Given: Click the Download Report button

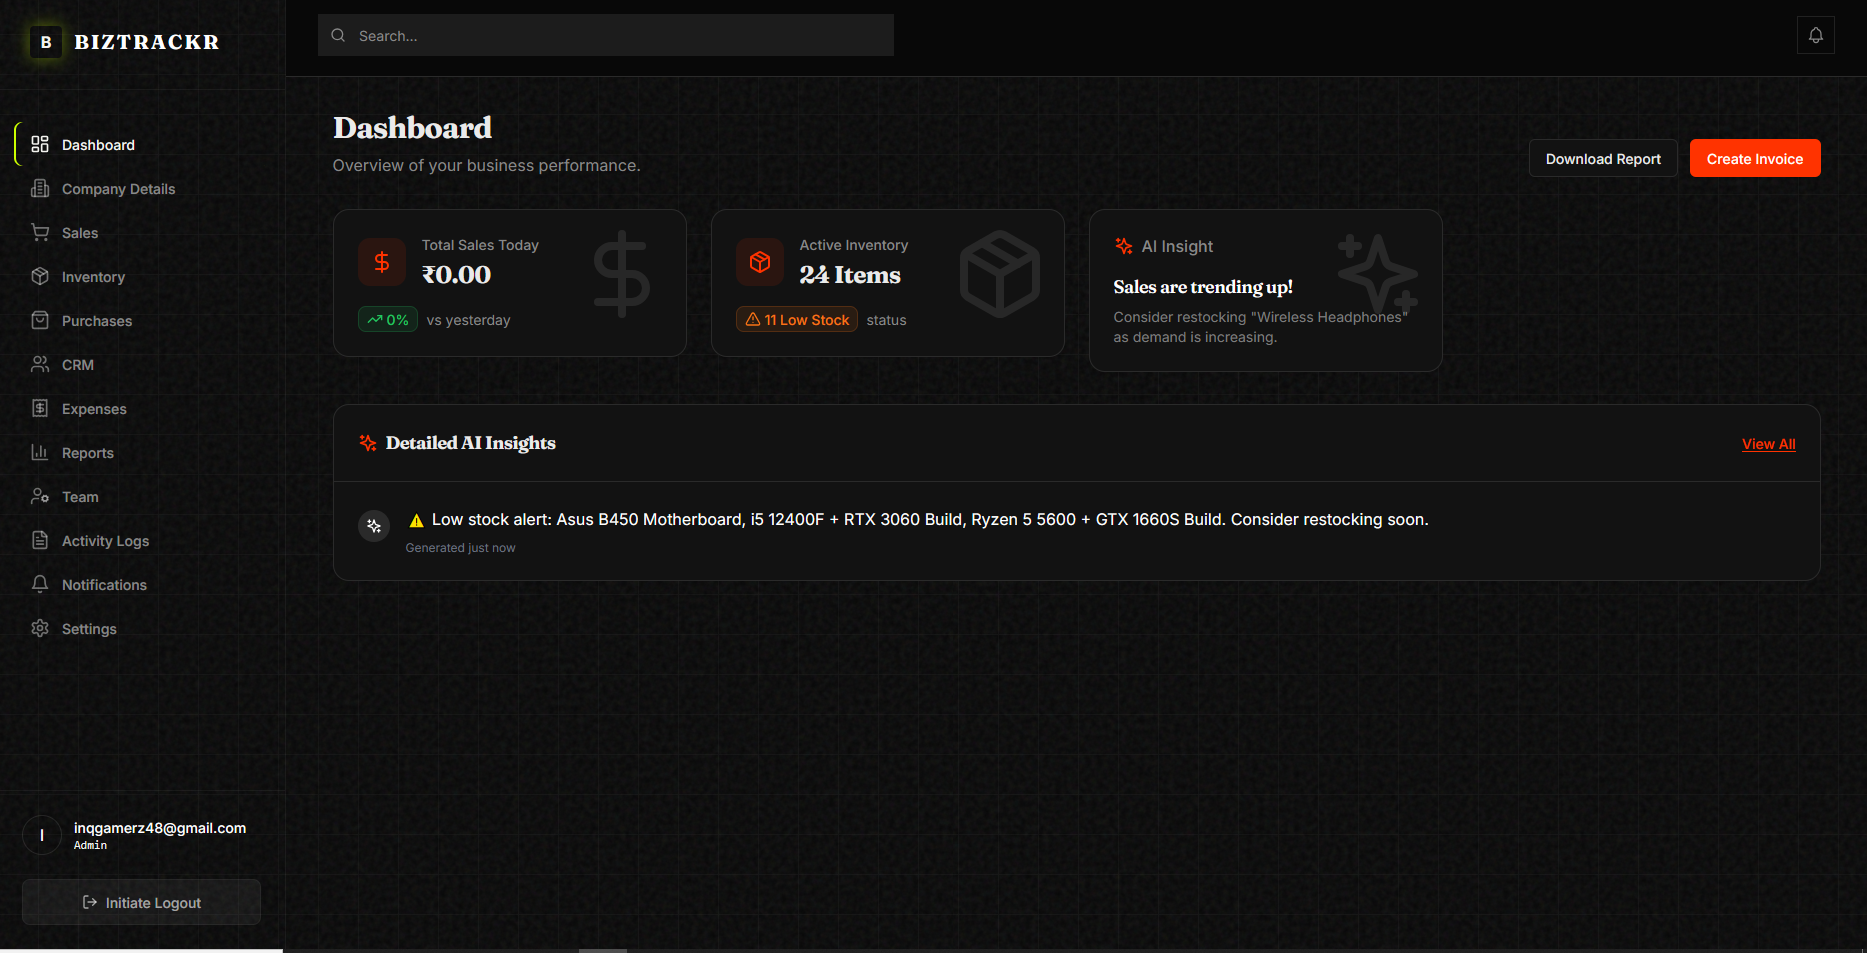Looking at the screenshot, I should coord(1602,159).
